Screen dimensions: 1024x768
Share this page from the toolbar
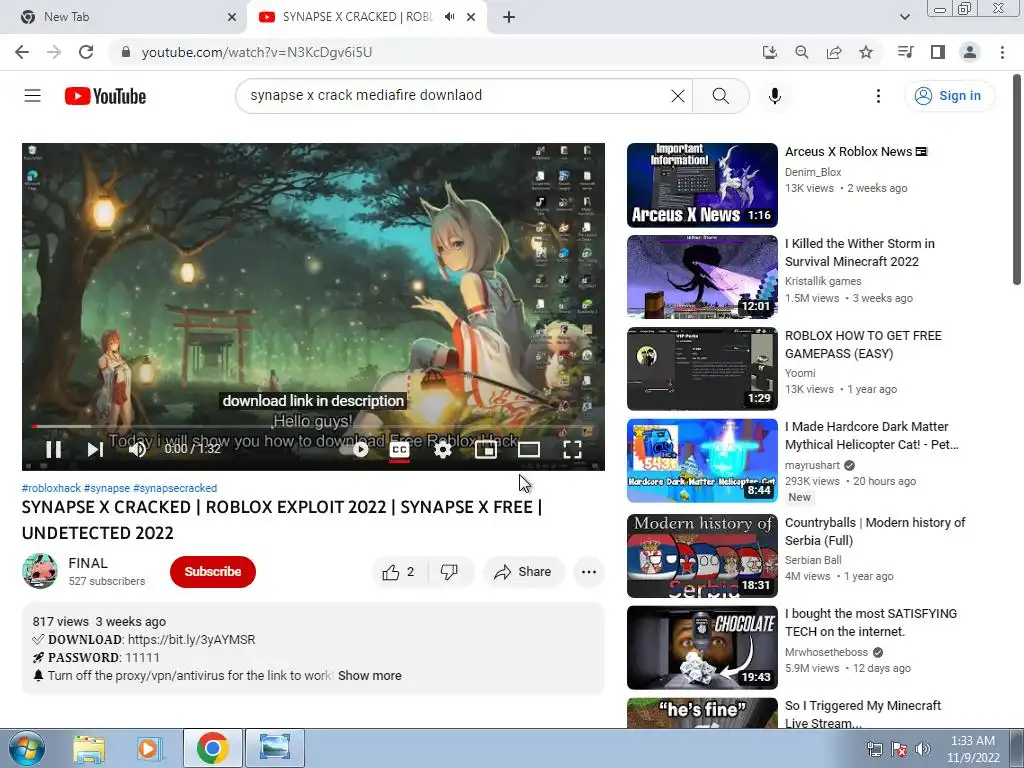pos(834,52)
